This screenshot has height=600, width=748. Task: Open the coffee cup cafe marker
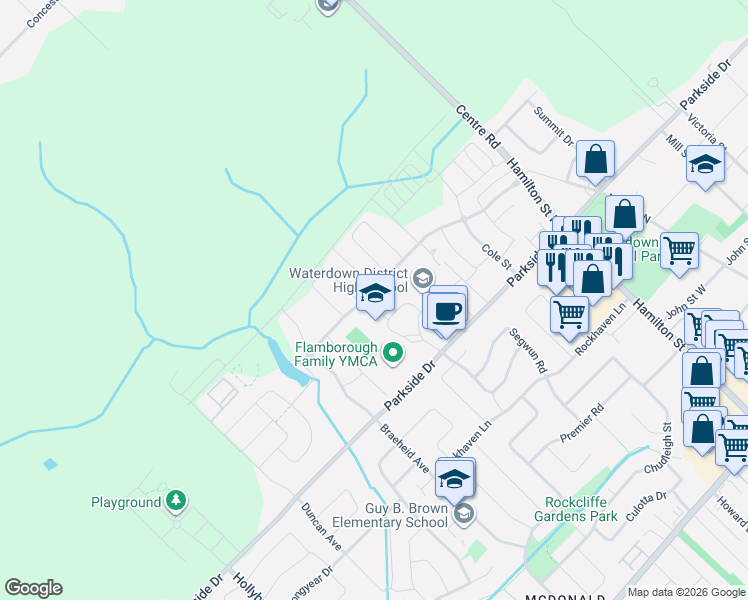(447, 313)
